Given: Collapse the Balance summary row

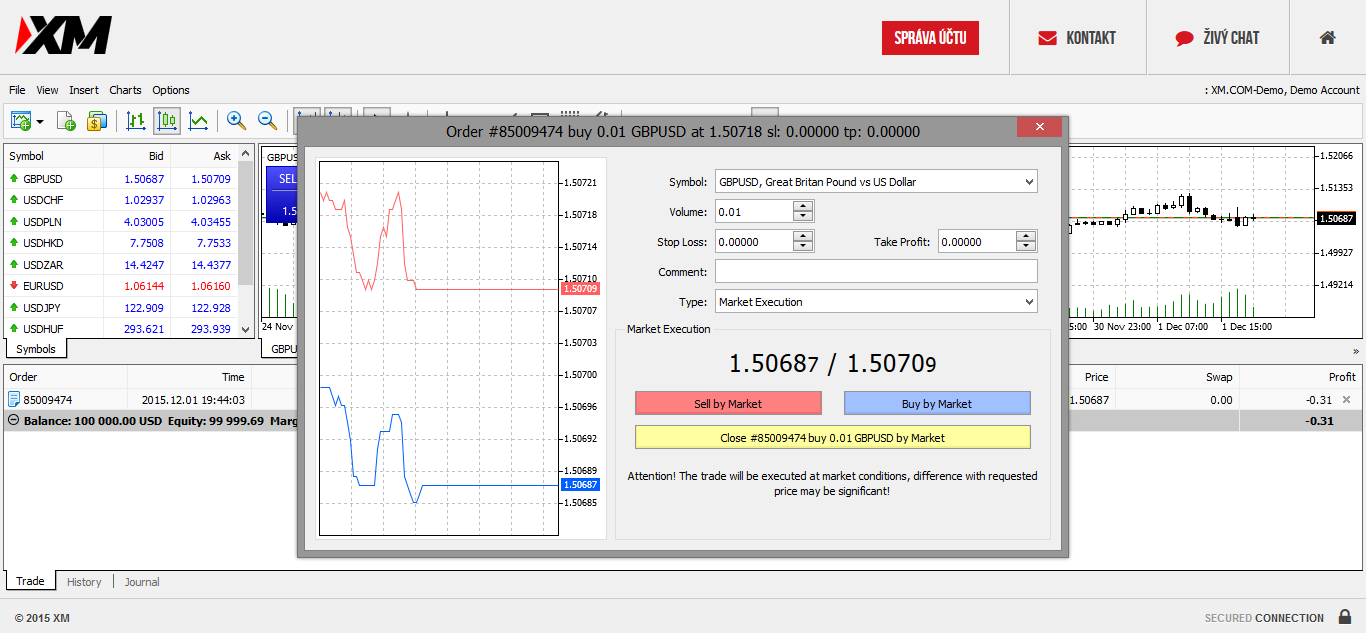Looking at the screenshot, I should (13, 421).
